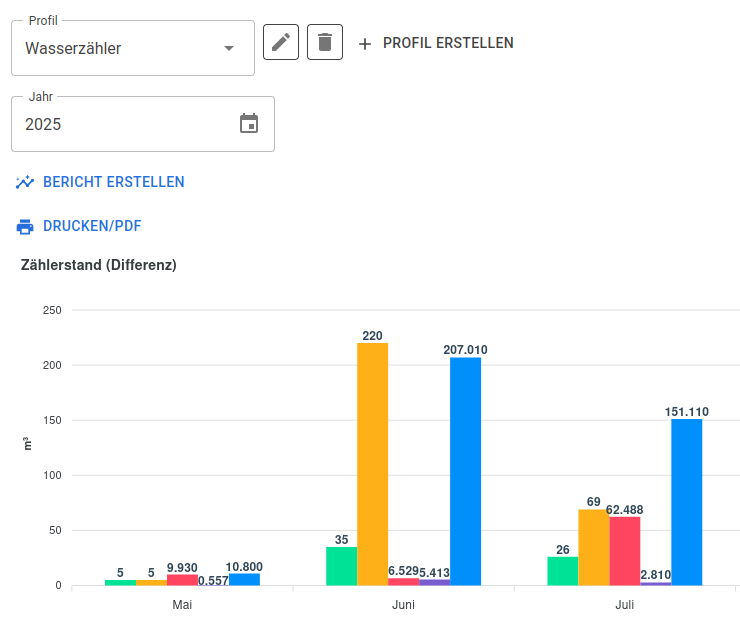Click the Jahr input field showing 2025

click(x=143, y=124)
